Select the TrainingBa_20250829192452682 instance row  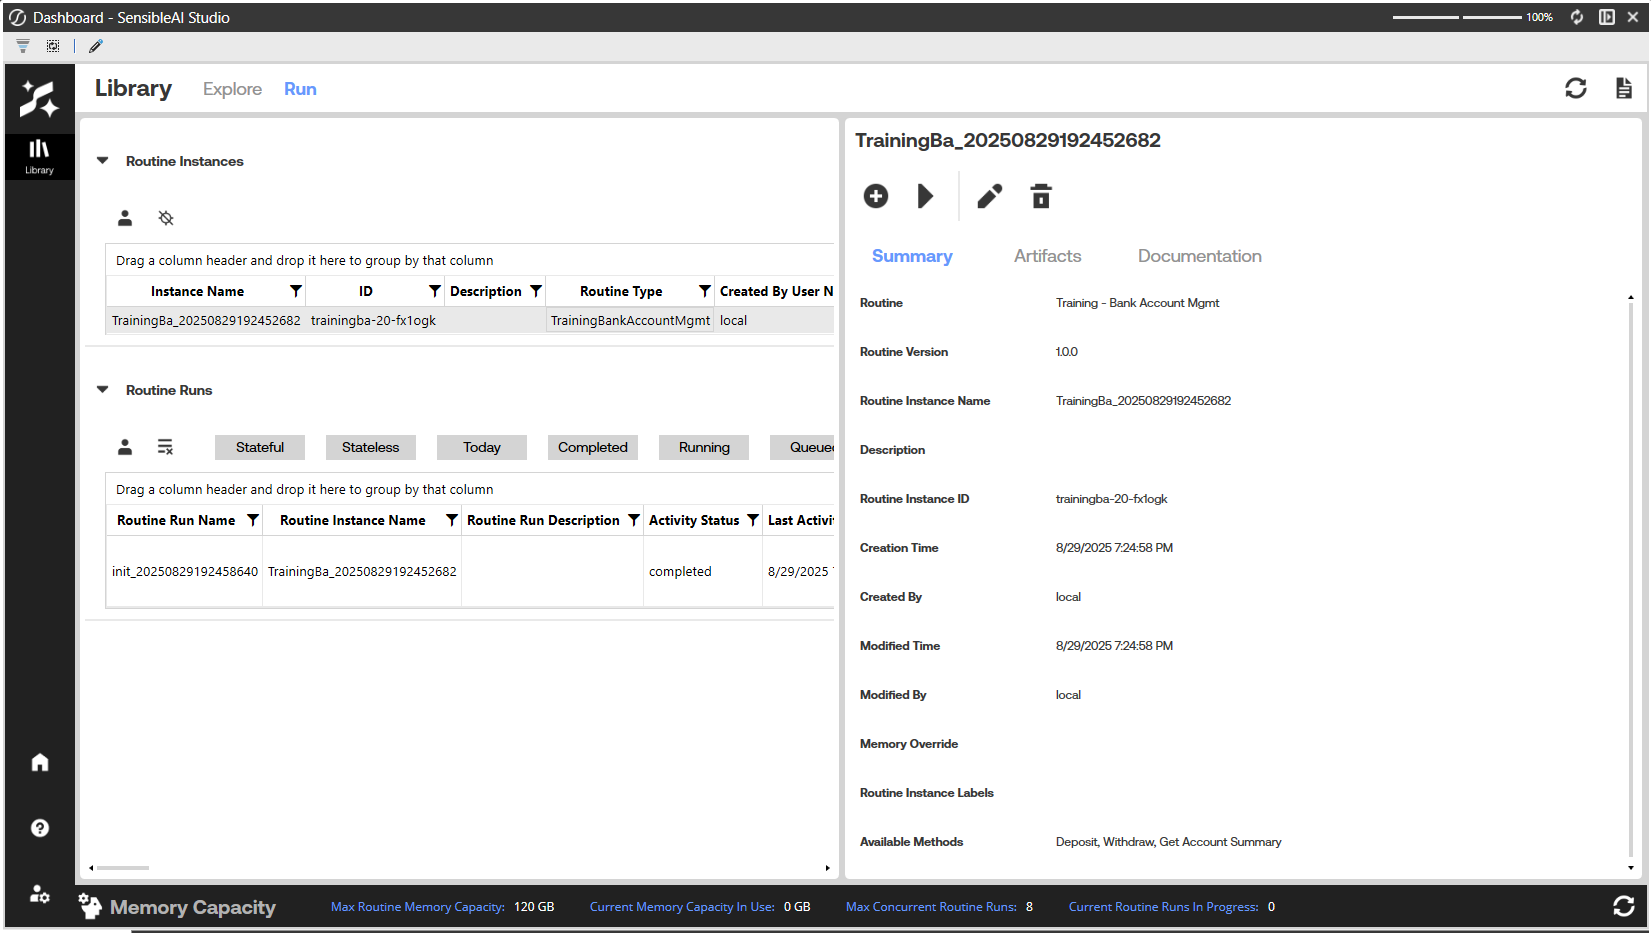(x=206, y=321)
